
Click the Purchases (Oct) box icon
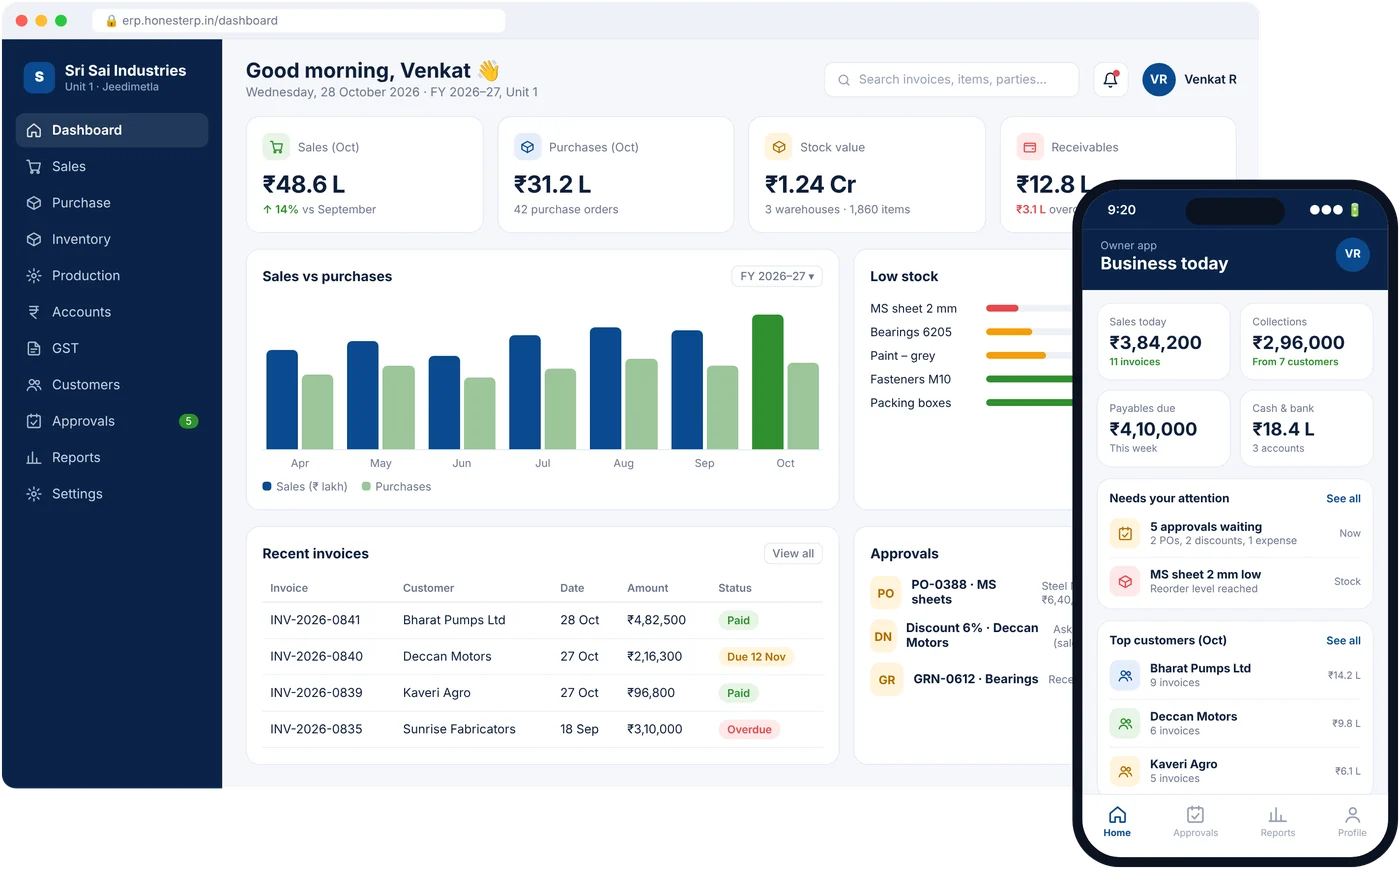(527, 147)
